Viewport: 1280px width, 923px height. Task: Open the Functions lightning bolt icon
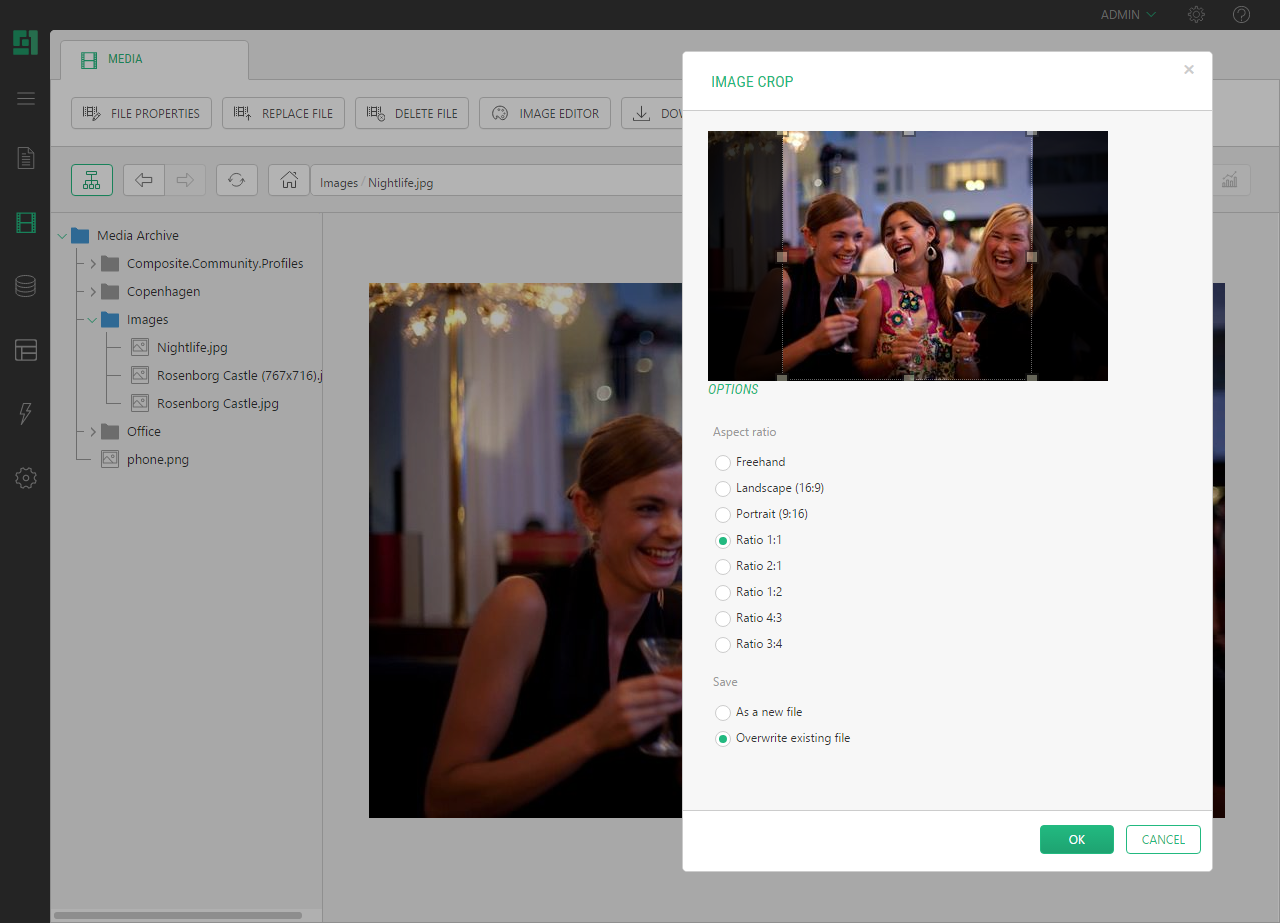pyautogui.click(x=26, y=414)
